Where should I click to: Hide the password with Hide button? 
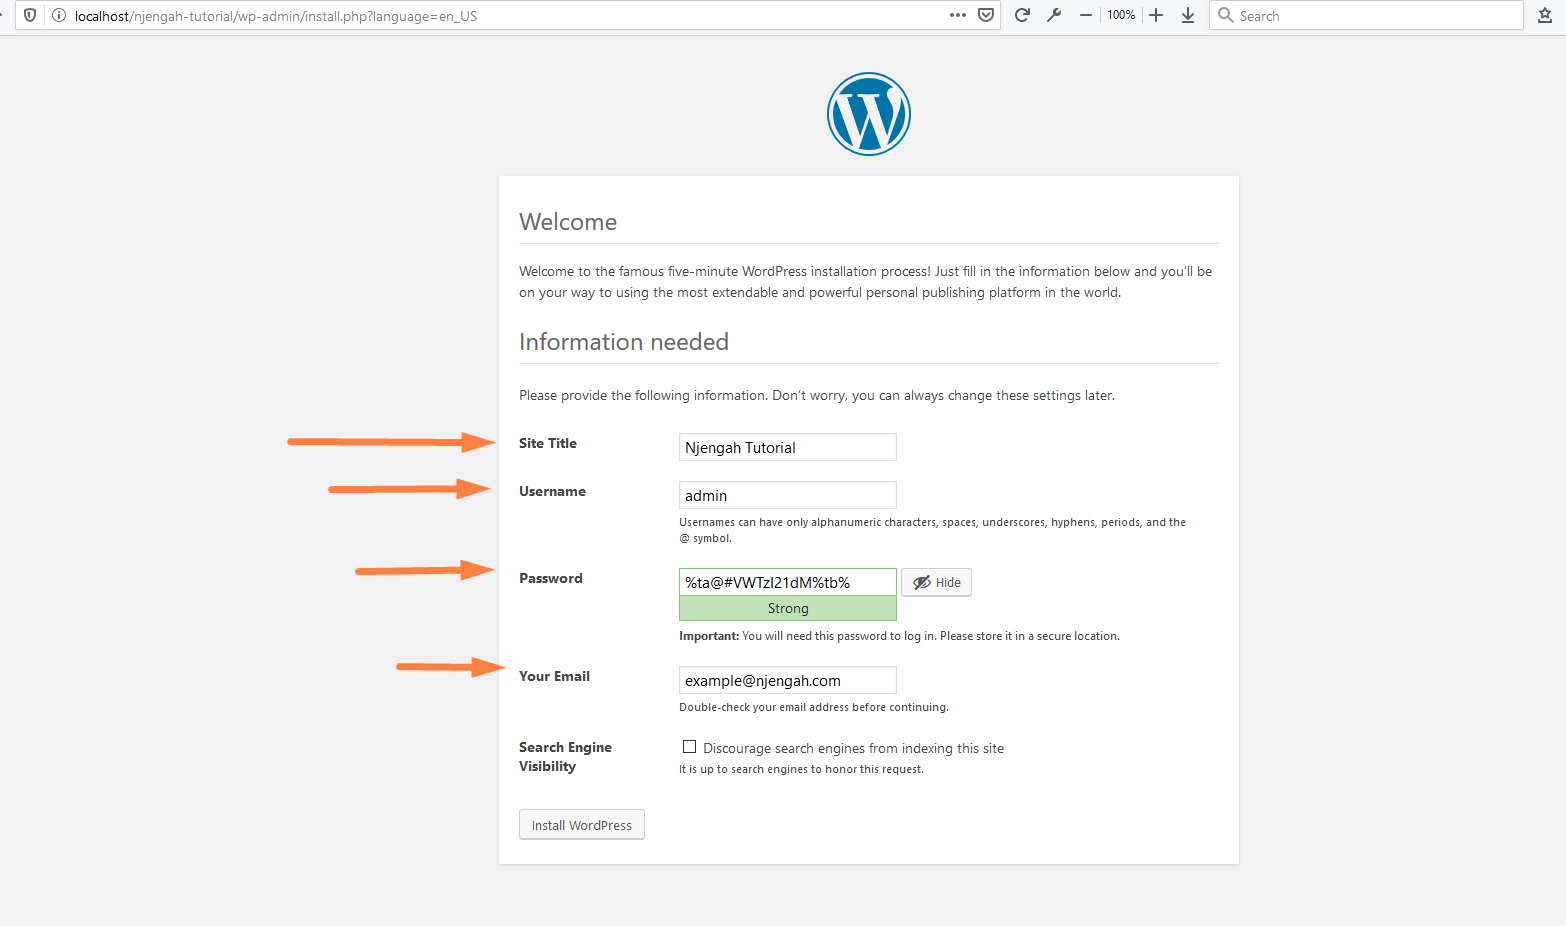[x=936, y=582]
